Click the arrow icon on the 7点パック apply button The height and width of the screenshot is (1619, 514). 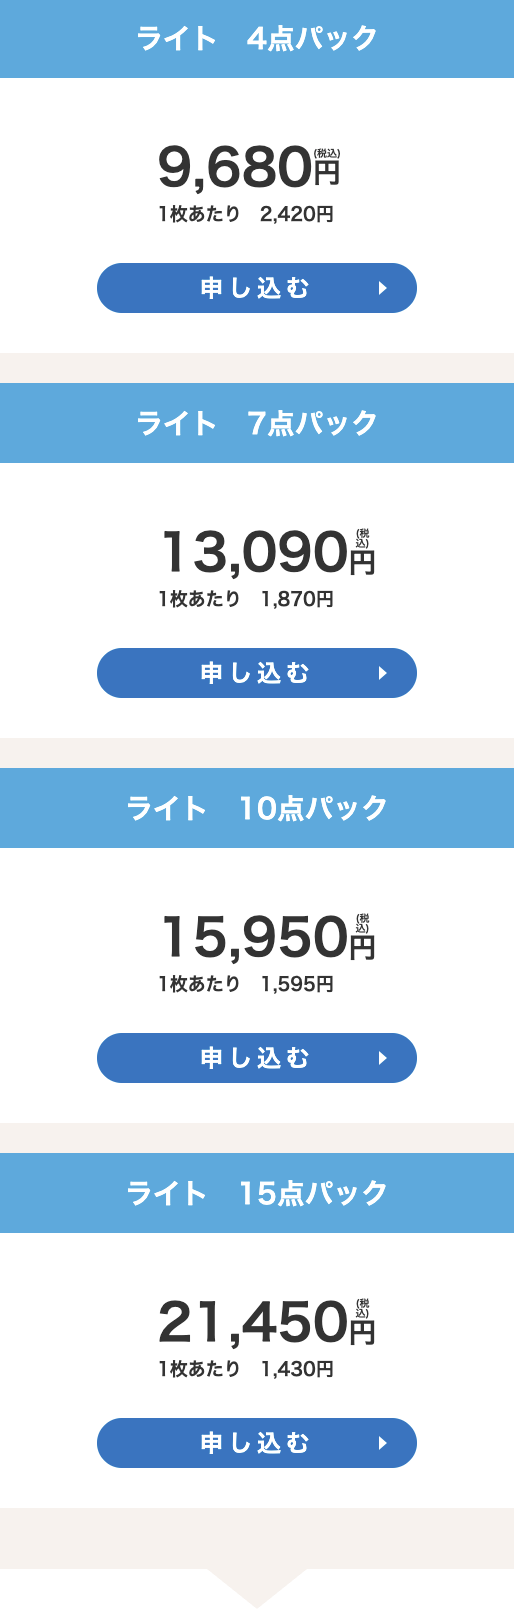pyautogui.click(x=383, y=673)
